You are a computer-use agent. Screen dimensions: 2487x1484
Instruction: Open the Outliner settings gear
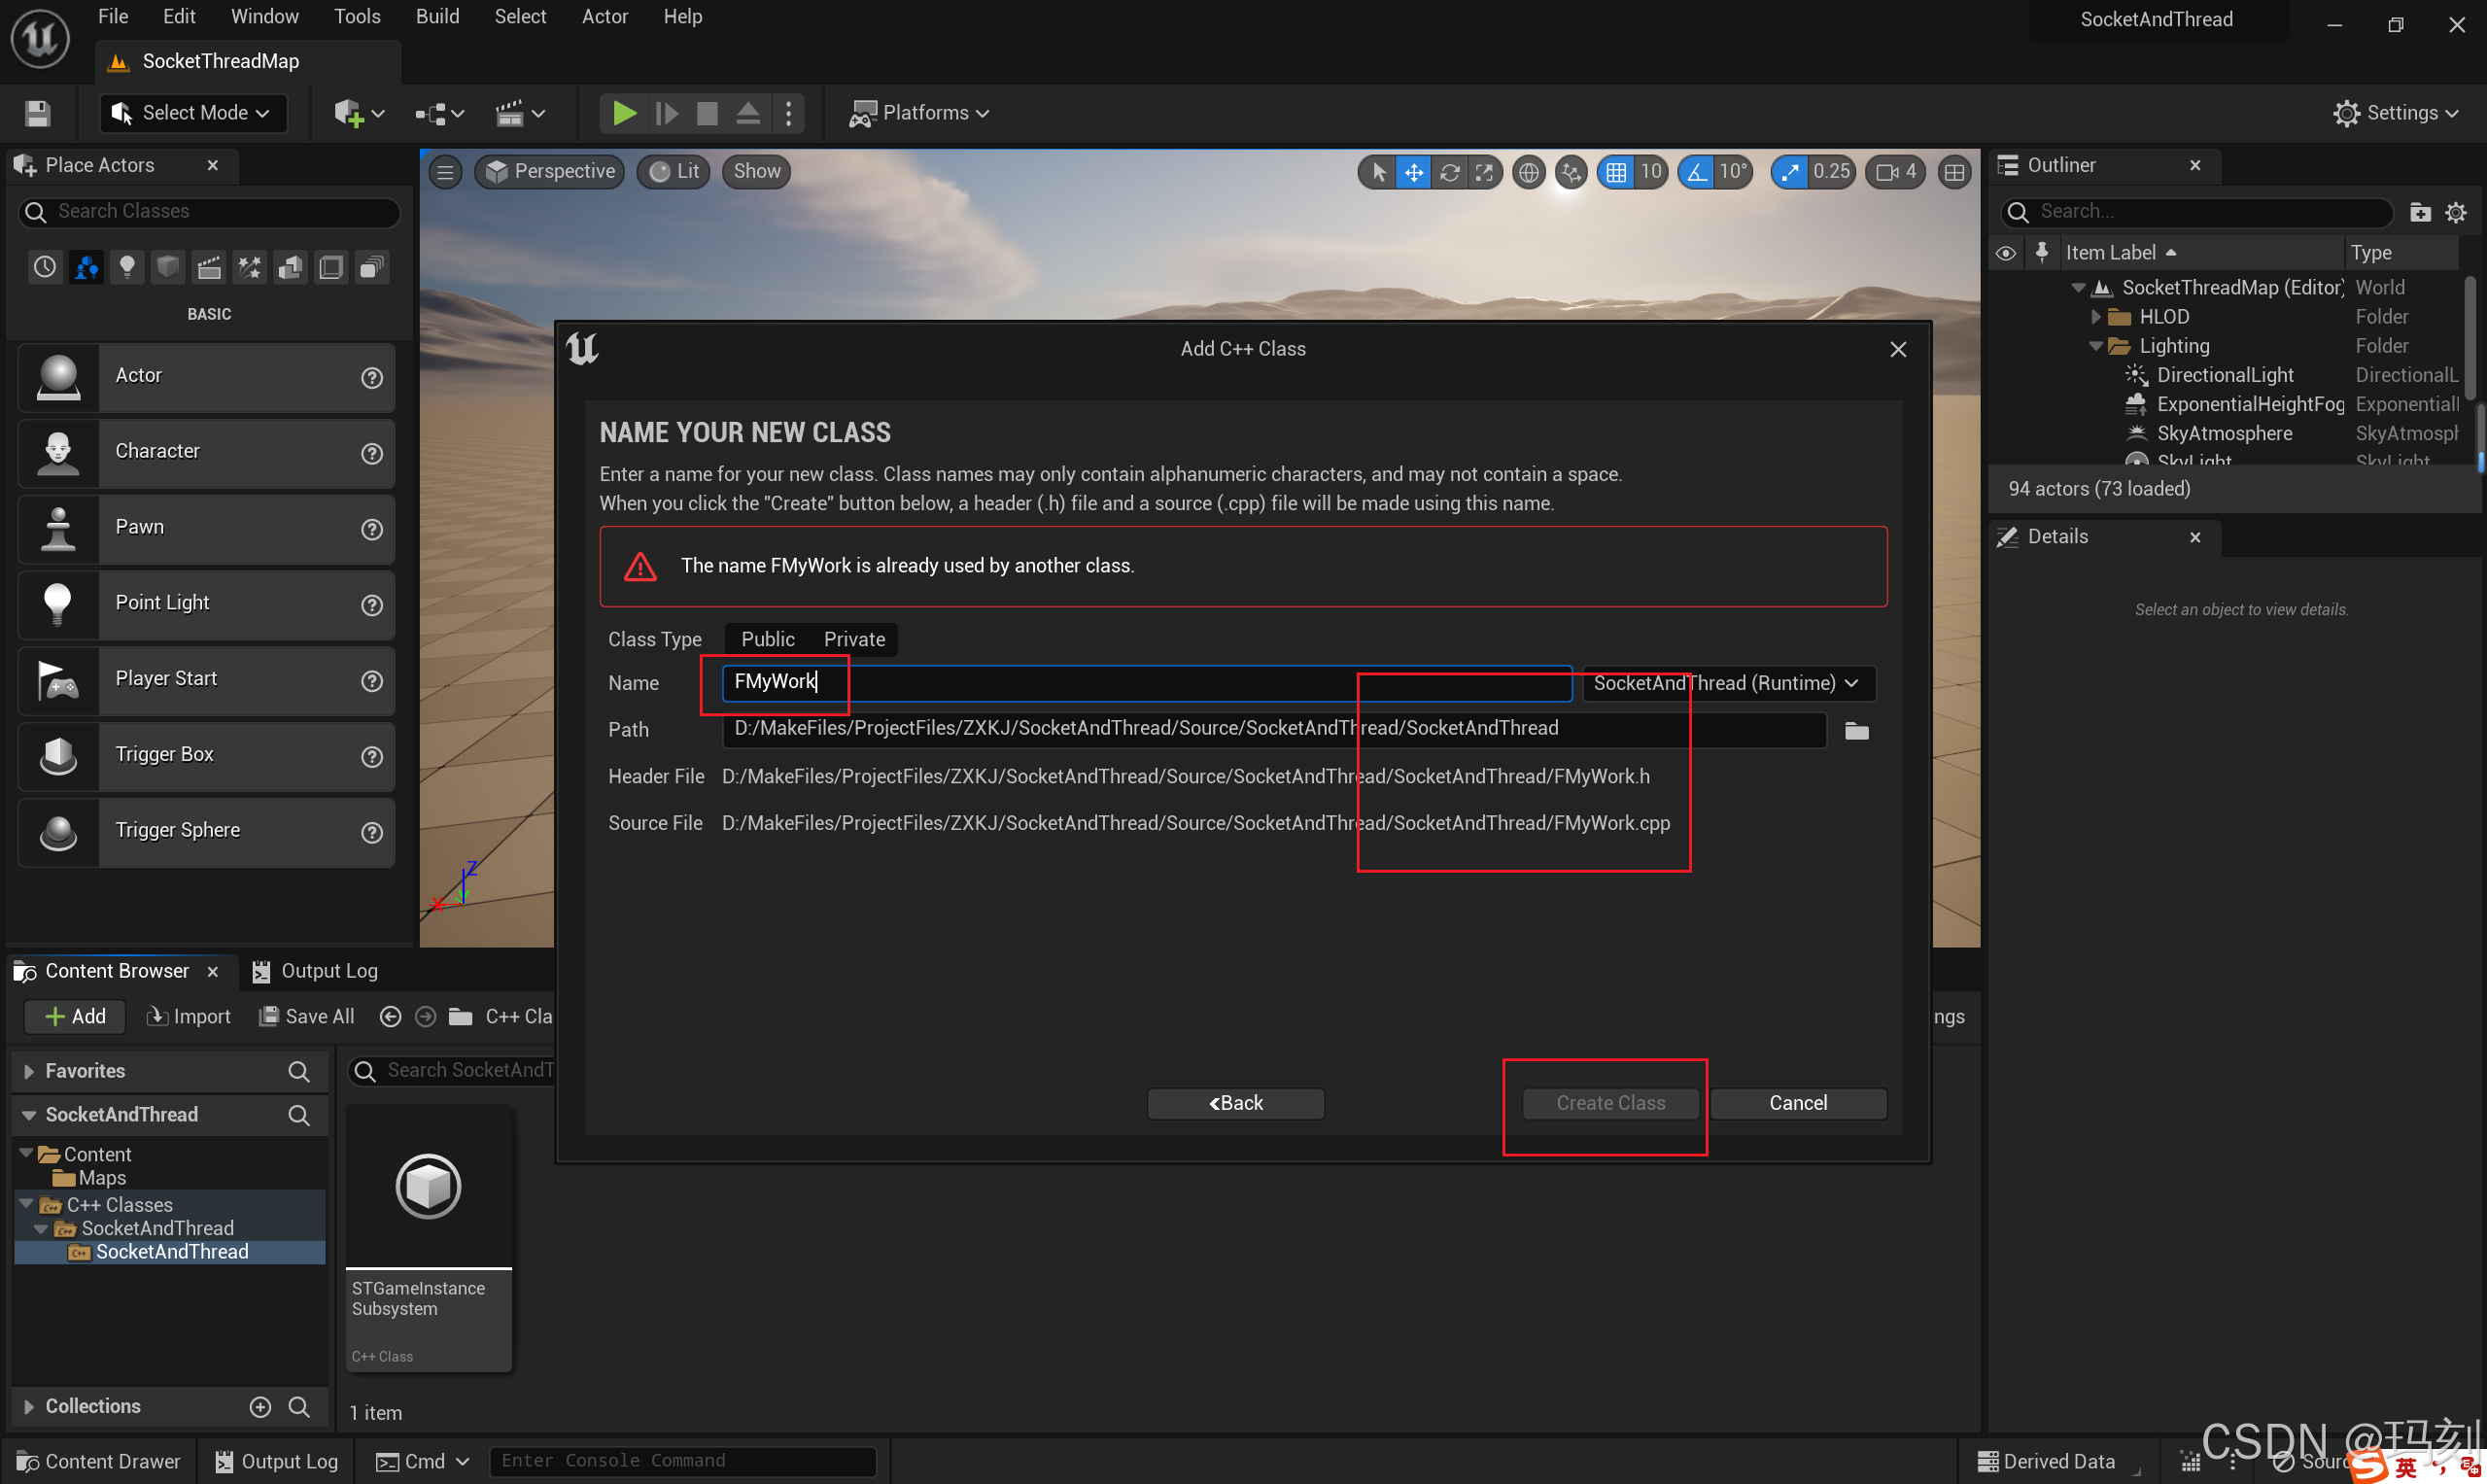coord(2456,212)
